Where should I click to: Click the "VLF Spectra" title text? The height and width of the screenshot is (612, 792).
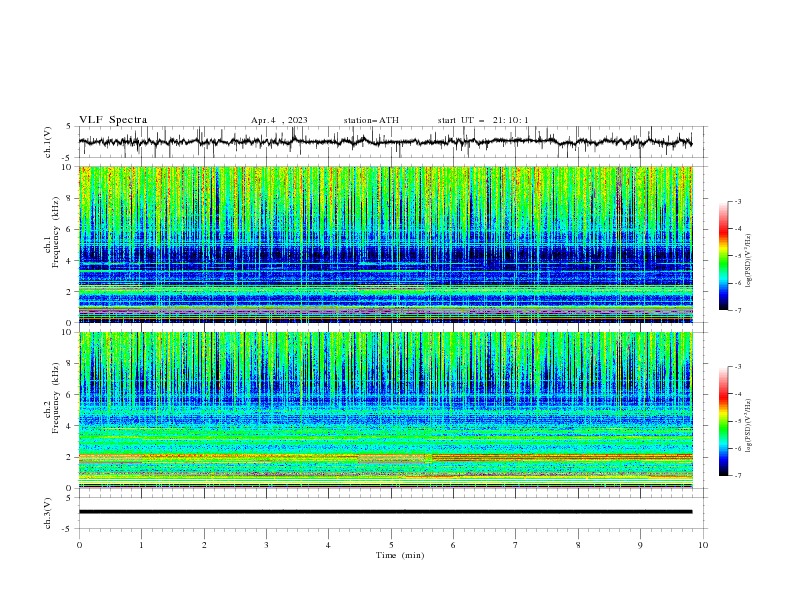(x=113, y=120)
